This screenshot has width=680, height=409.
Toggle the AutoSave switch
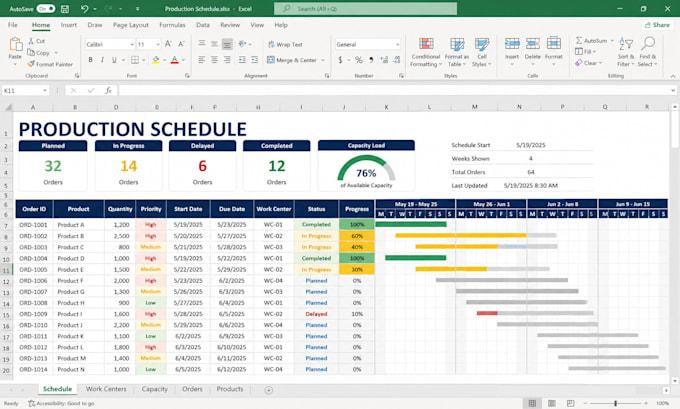coord(46,9)
